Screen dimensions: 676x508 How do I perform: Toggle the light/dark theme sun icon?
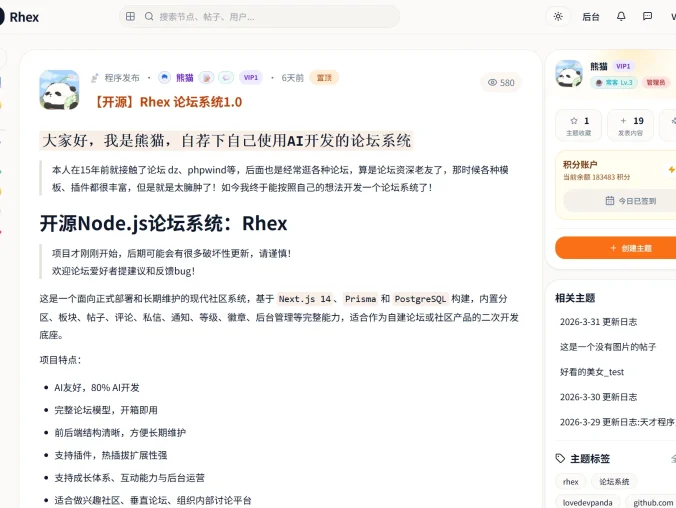tap(558, 16)
